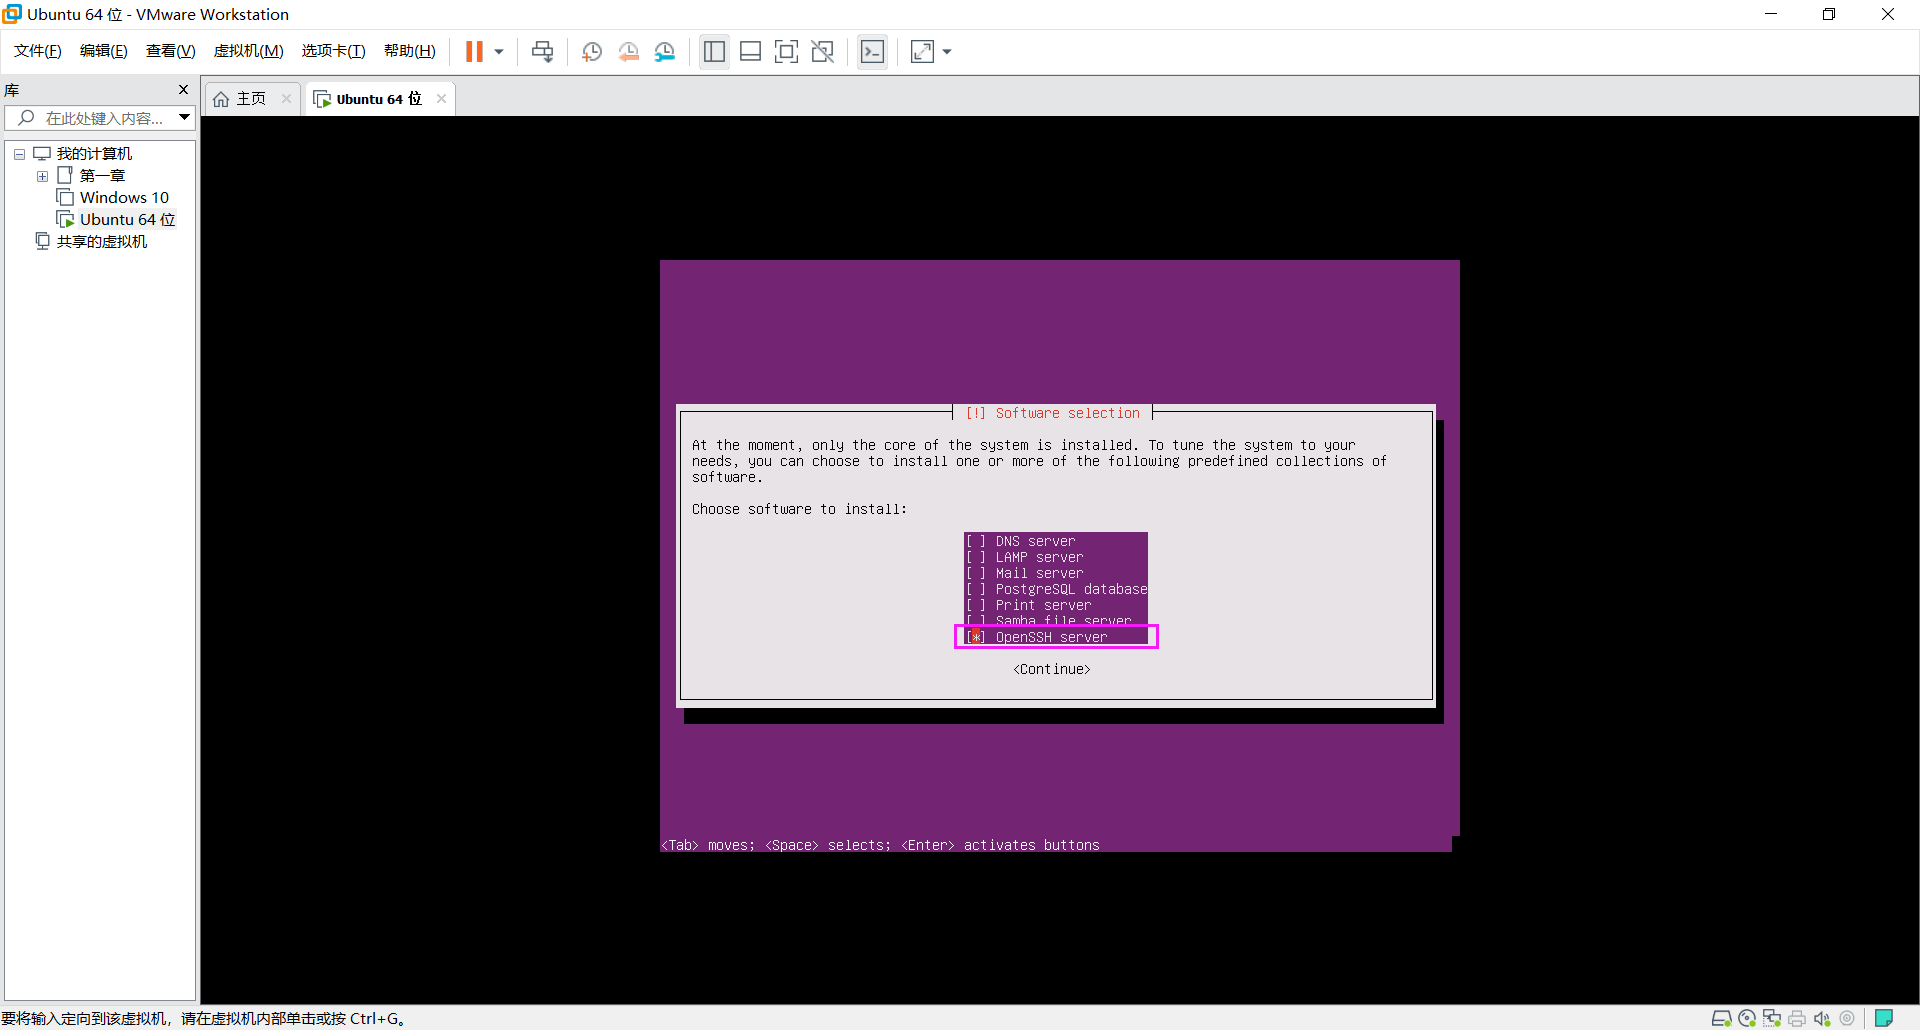Toggle the library sidebar view button
This screenshot has width=1920, height=1030.
[x=714, y=52]
